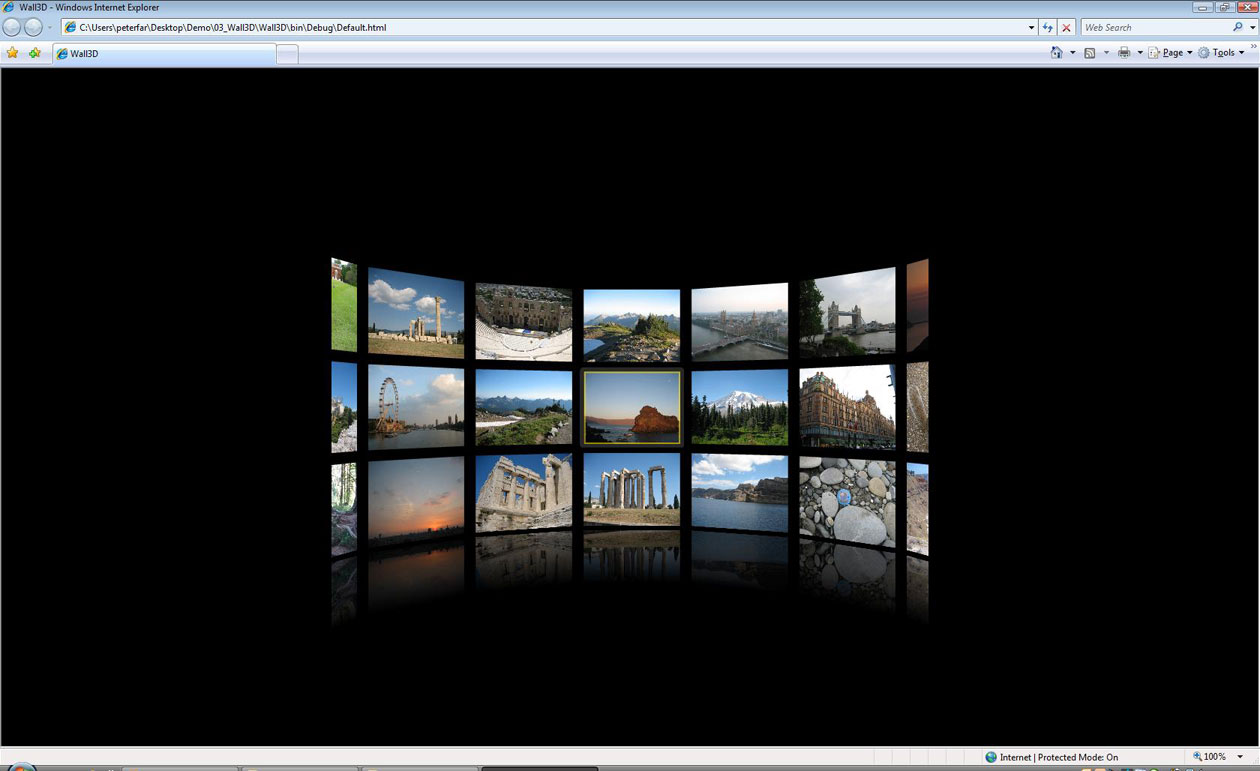Expand the zoom level dropdown arrow
Screen dimensions: 1260x771
click(x=1241, y=757)
